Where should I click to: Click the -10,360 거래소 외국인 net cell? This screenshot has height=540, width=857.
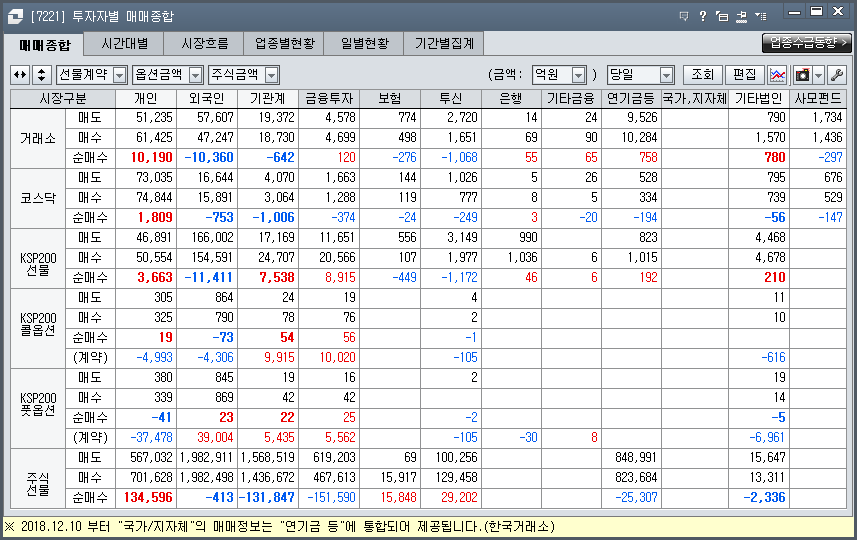point(209,158)
